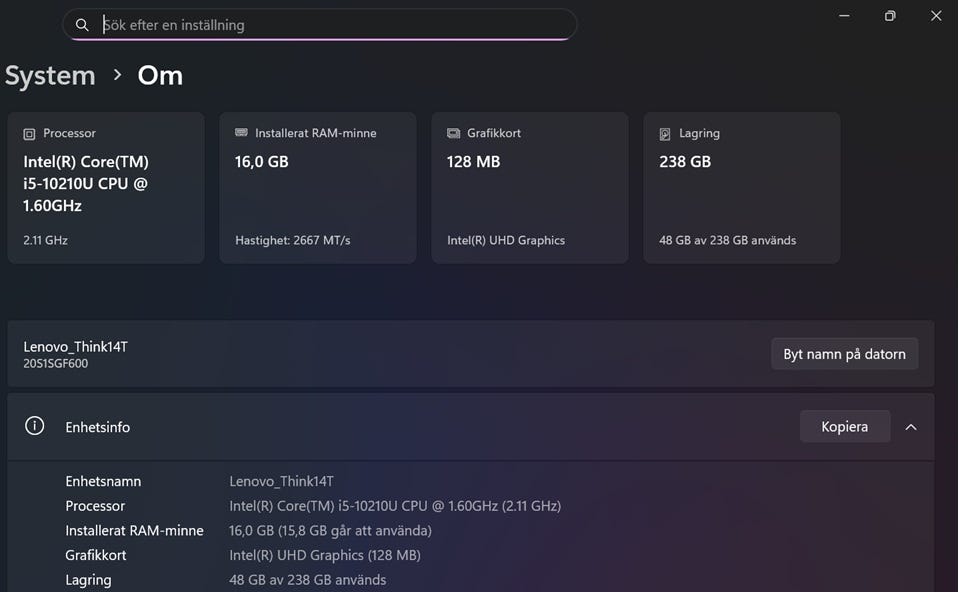Open the Grafikkort 128 MB card
Image resolution: width=959 pixels, height=592 pixels.
tap(530, 188)
